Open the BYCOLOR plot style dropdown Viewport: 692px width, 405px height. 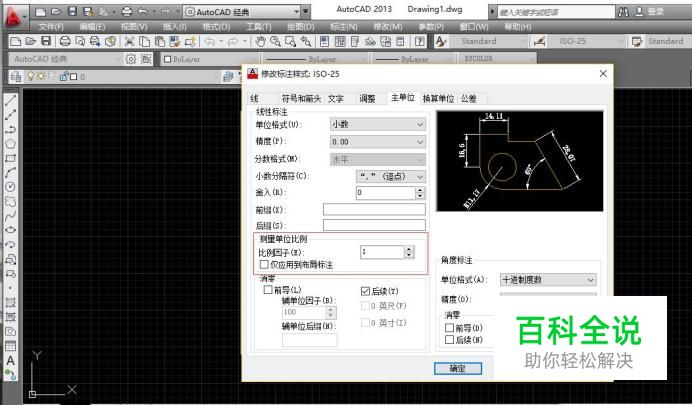(x=497, y=59)
